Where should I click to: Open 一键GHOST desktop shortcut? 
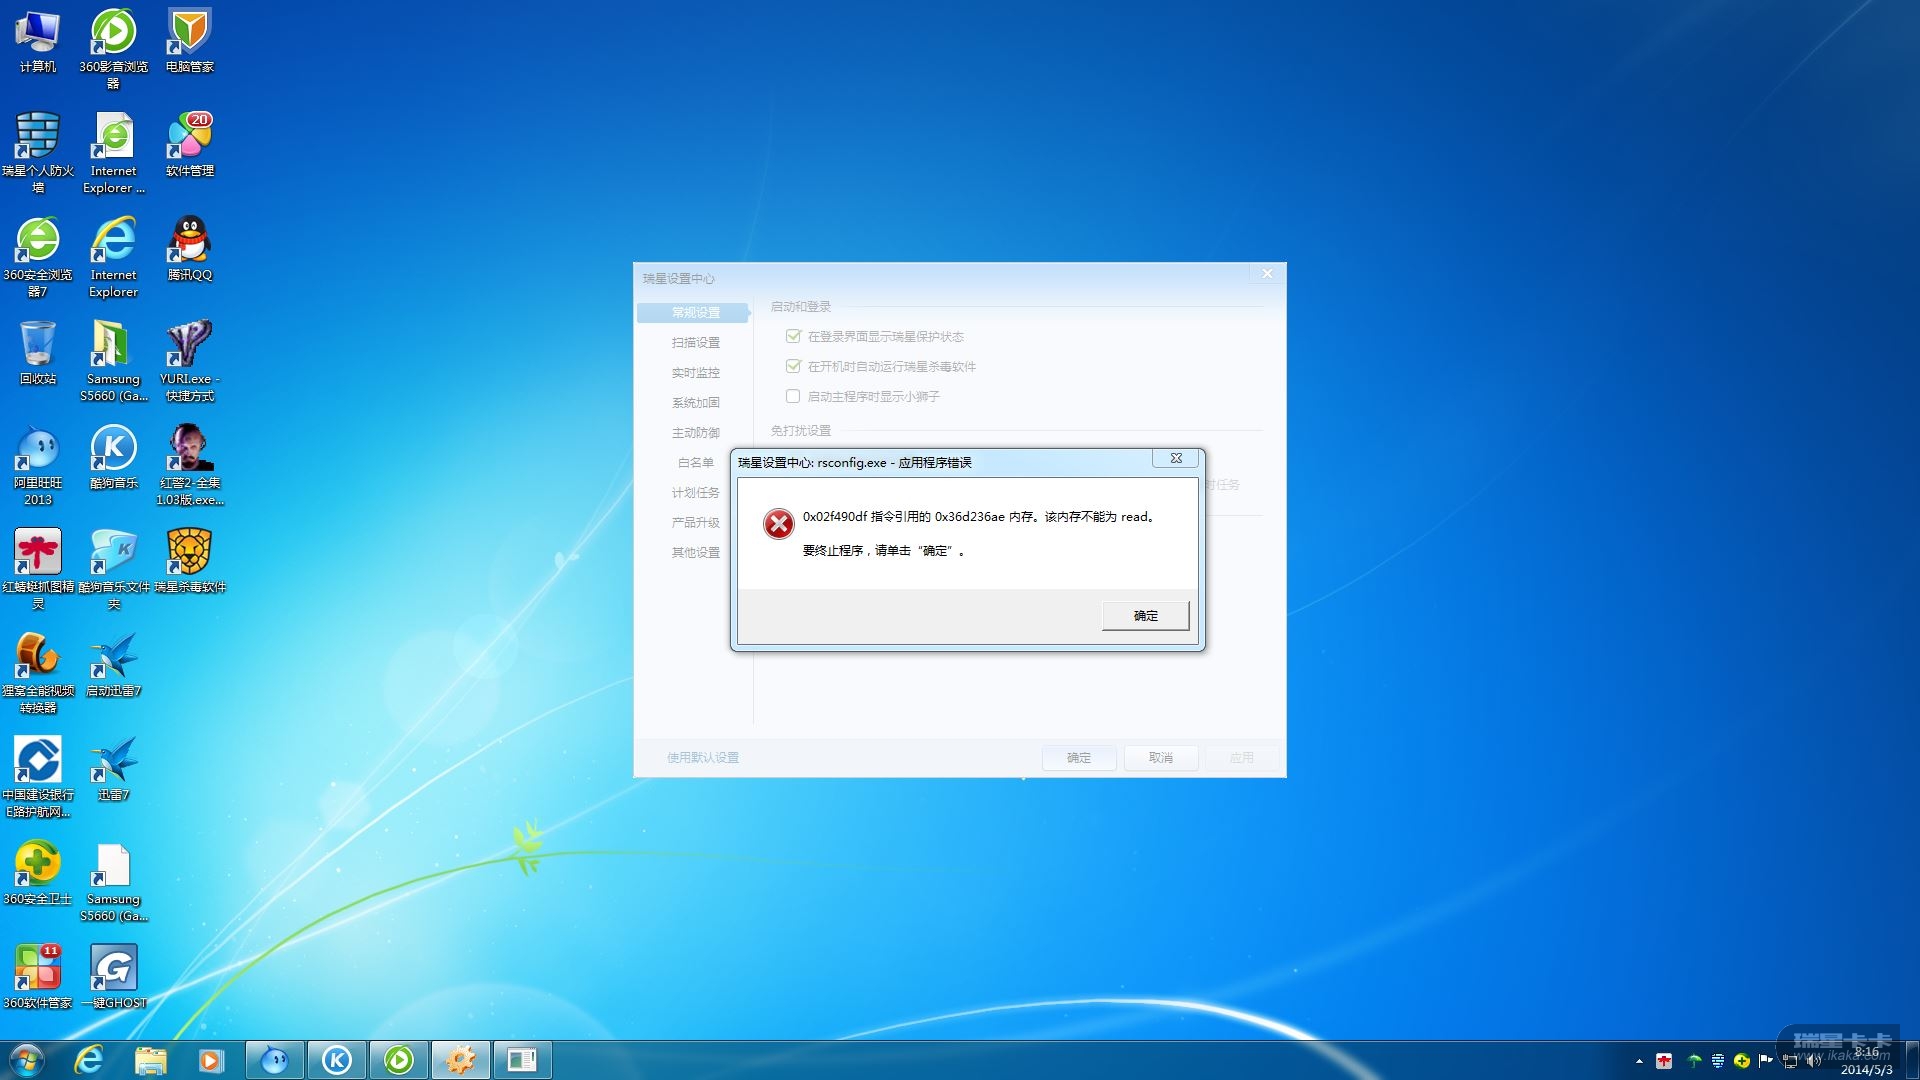pos(113,968)
